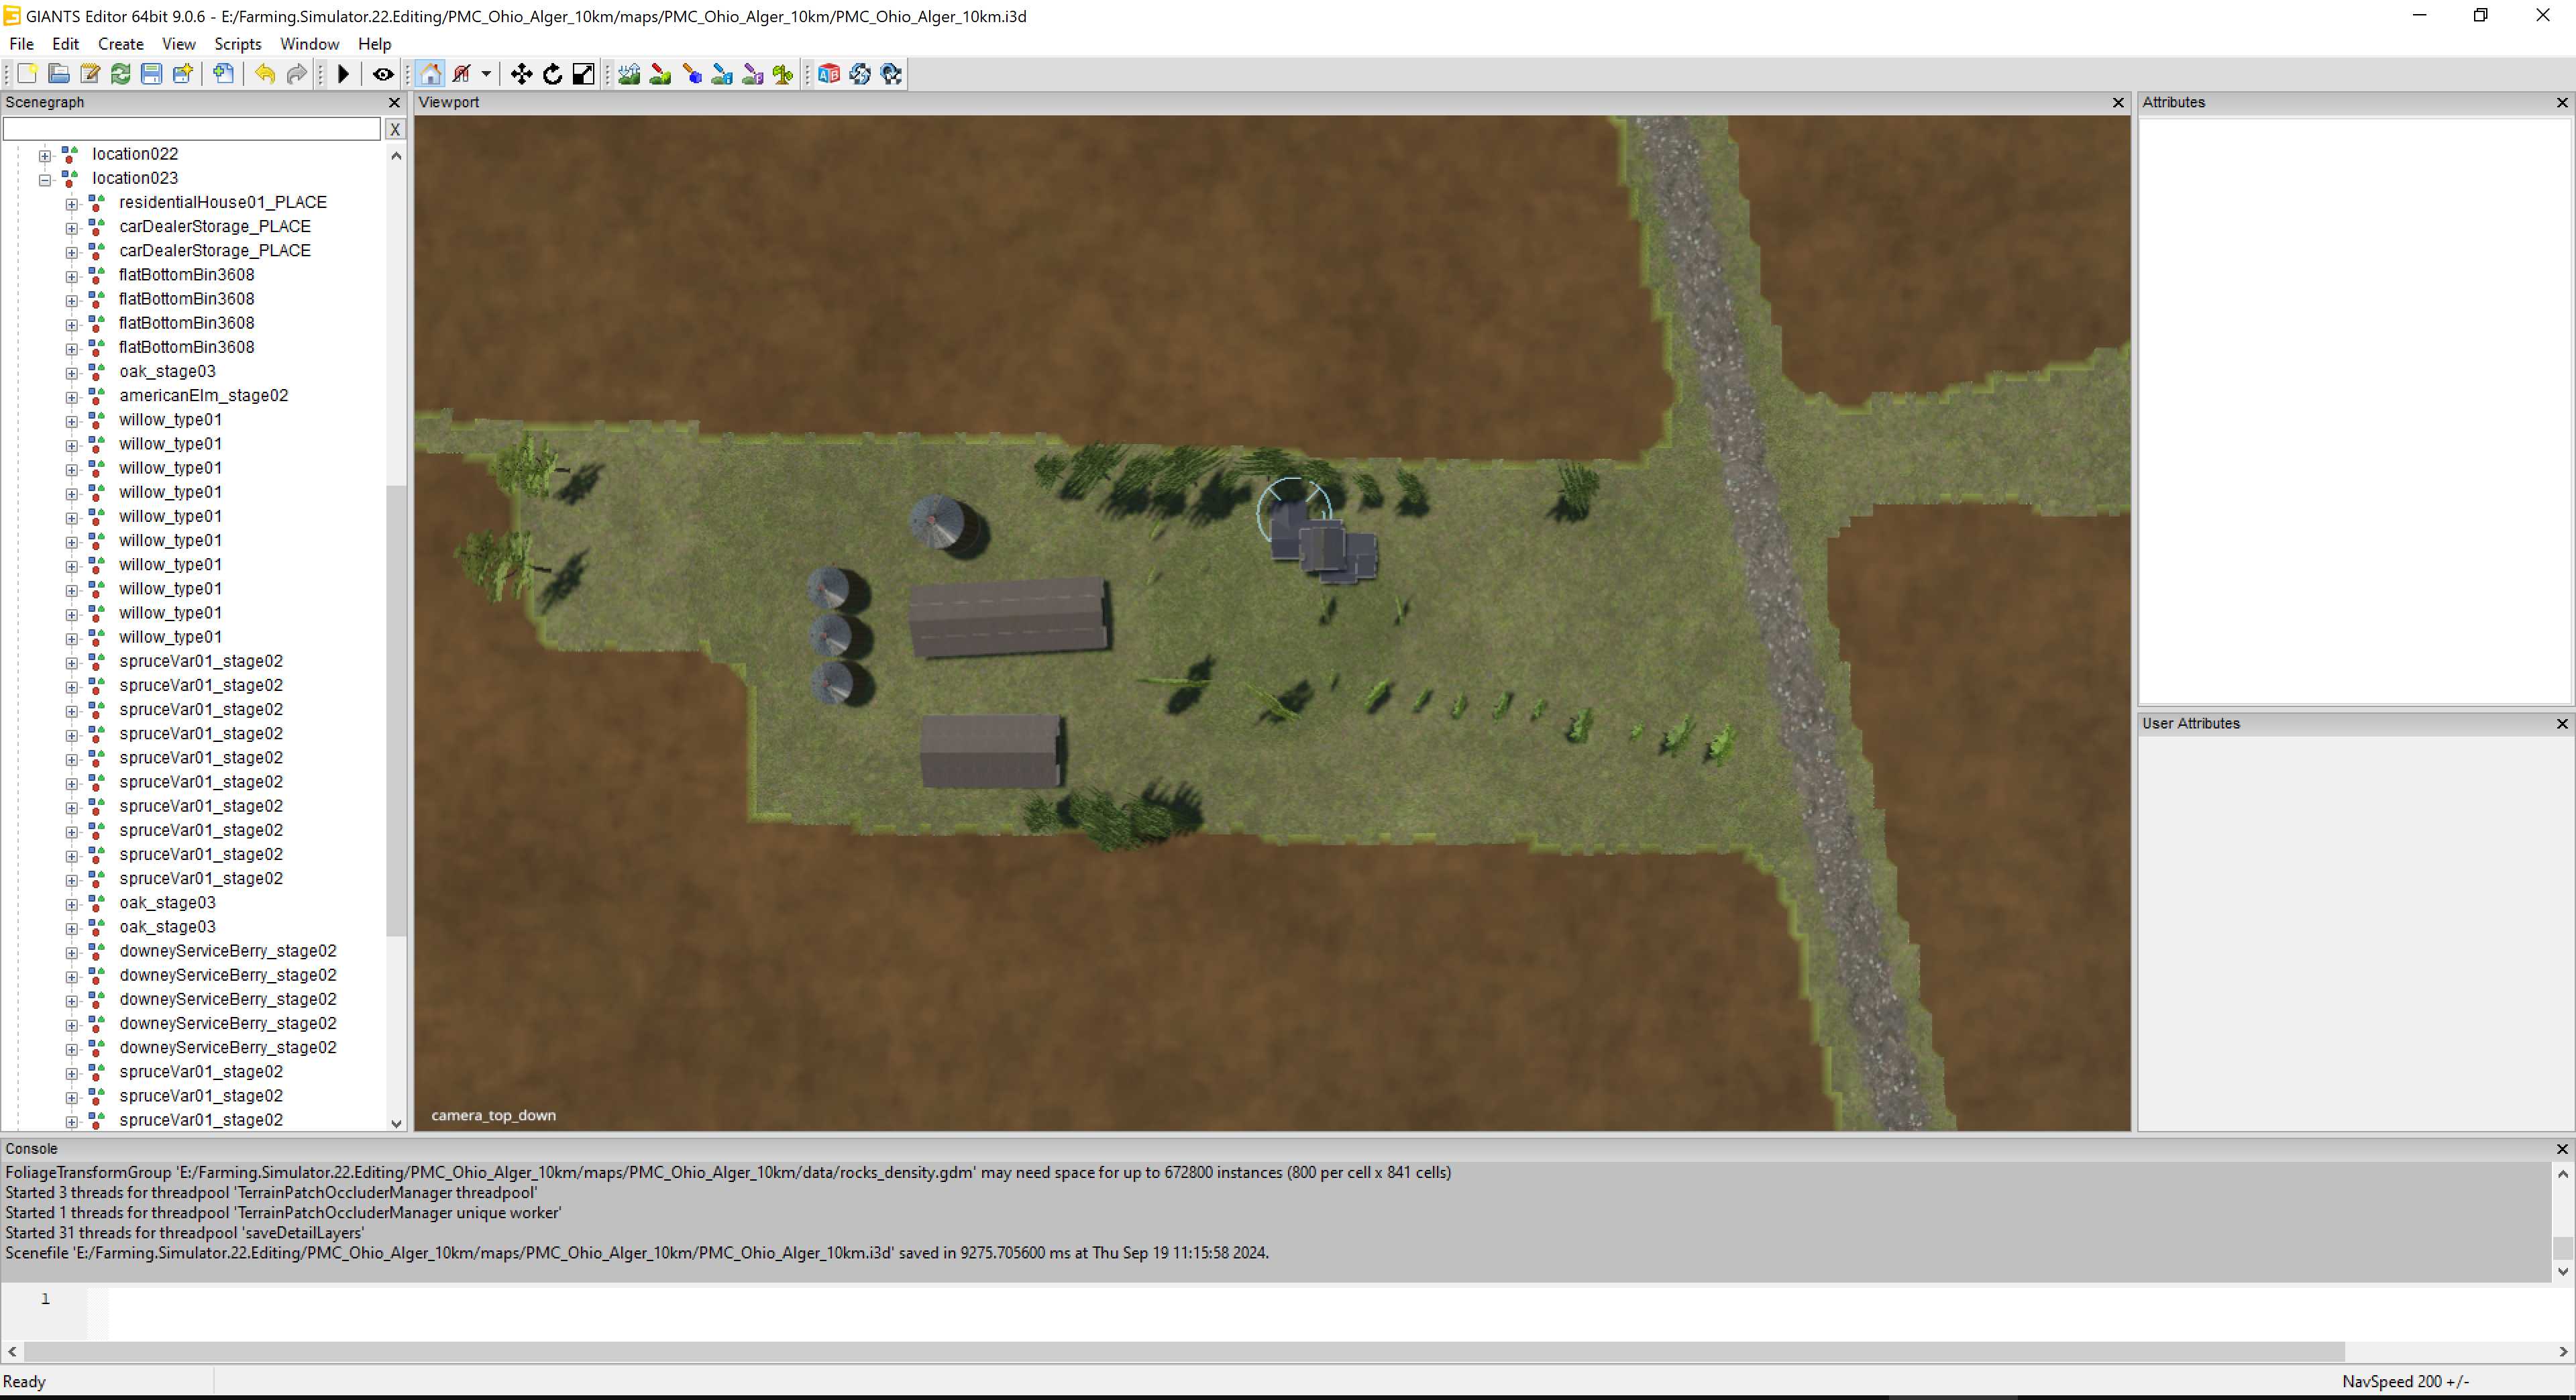Select residentialHouse01_PLACE in scenegraph
The image size is (2576, 1400).
(223, 202)
